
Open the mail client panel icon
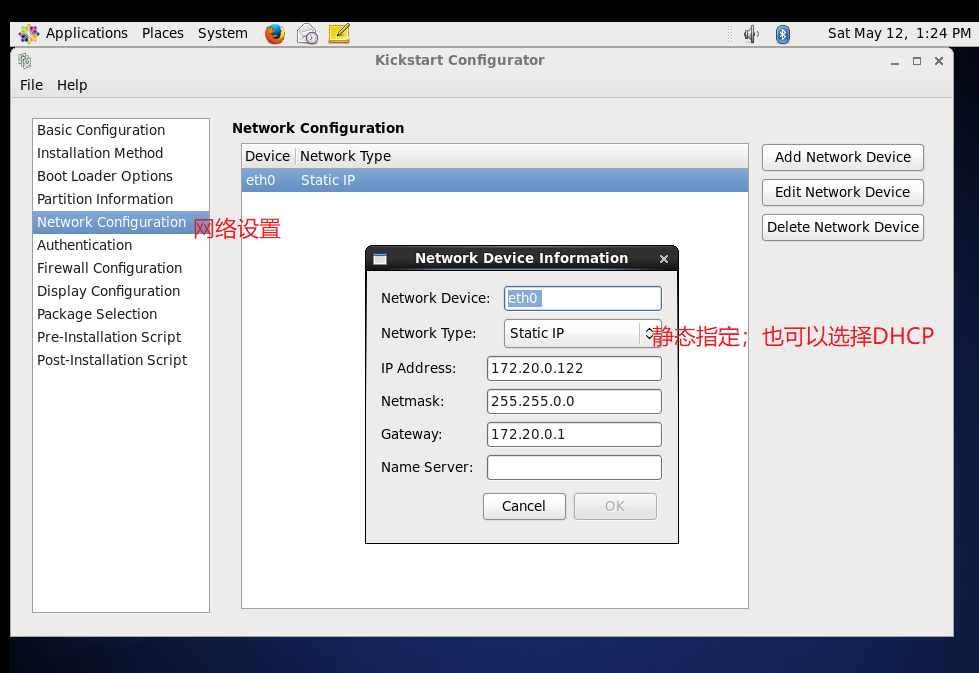tap(307, 34)
